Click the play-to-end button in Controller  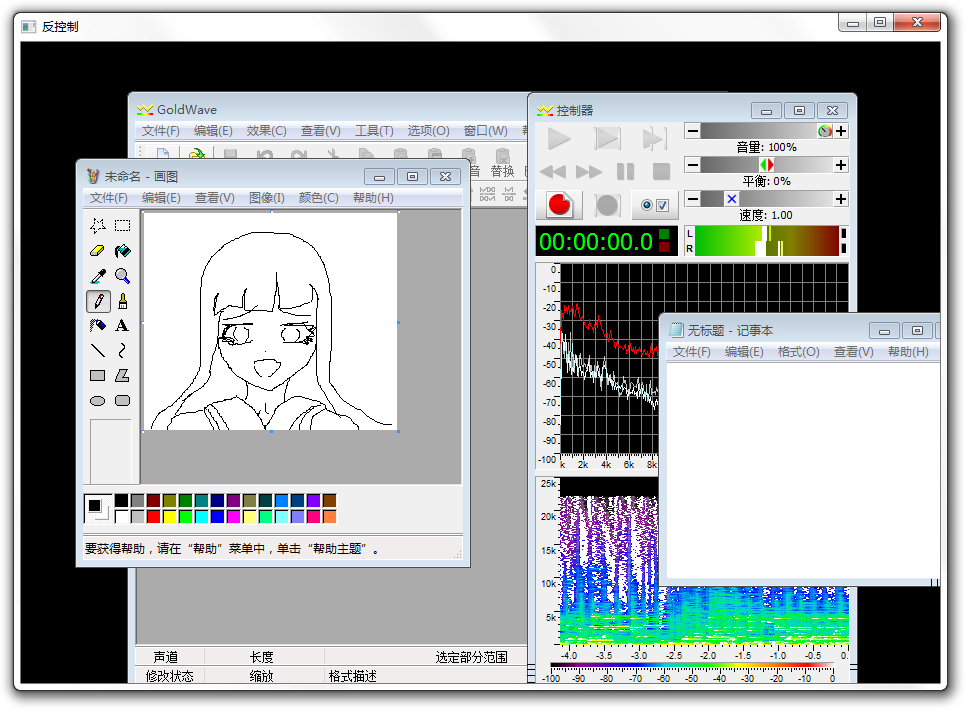tap(654, 139)
